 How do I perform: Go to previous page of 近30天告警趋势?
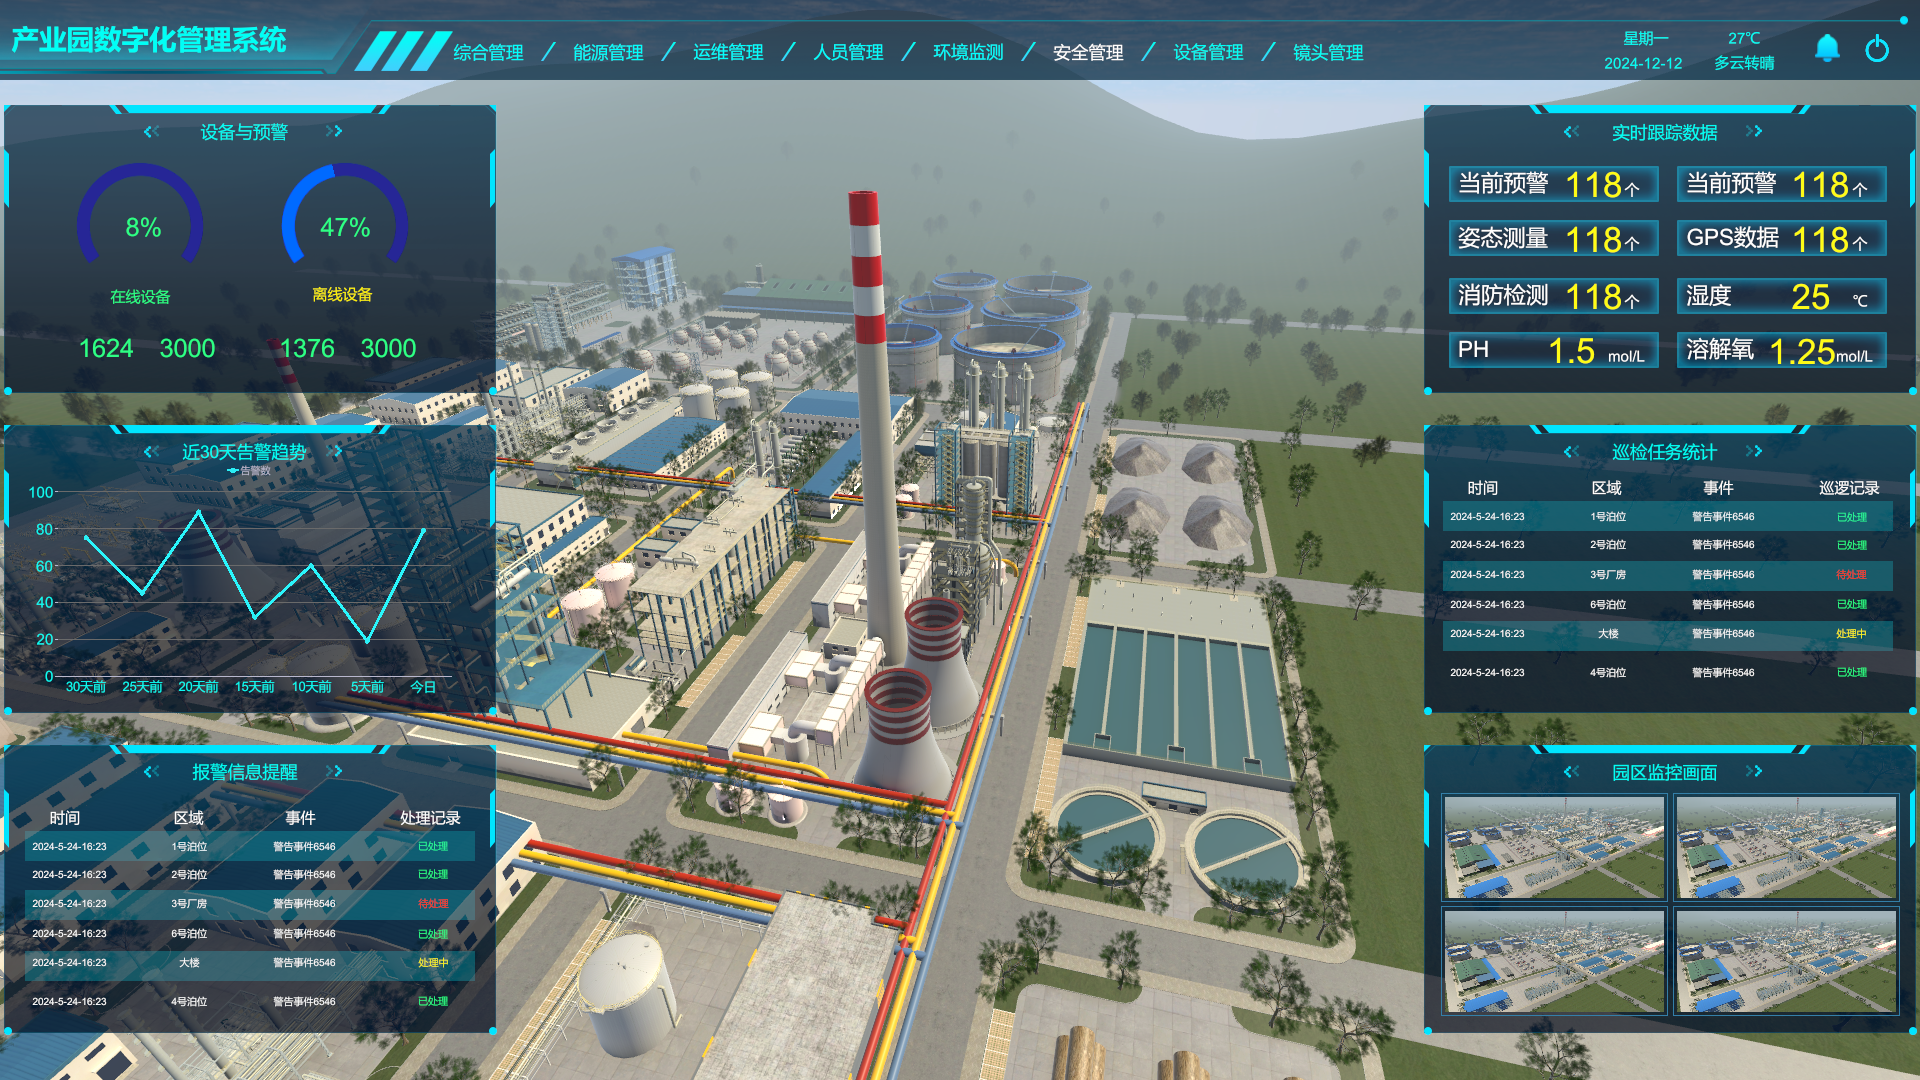pos(152,451)
